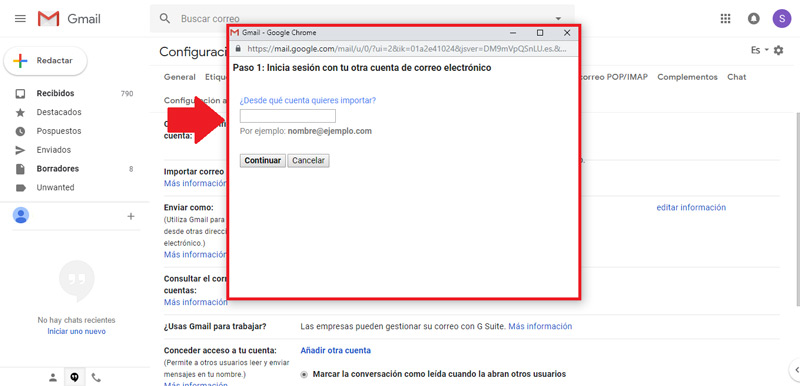Minimize the Gmail popup window

click(x=513, y=33)
